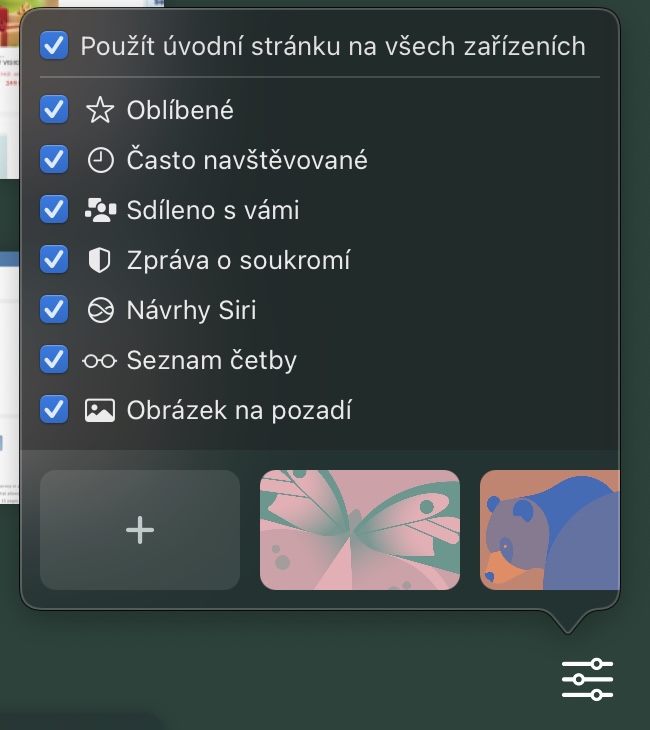Toggle the Oblíbené checkbox
This screenshot has height=730, width=650.
(54, 110)
